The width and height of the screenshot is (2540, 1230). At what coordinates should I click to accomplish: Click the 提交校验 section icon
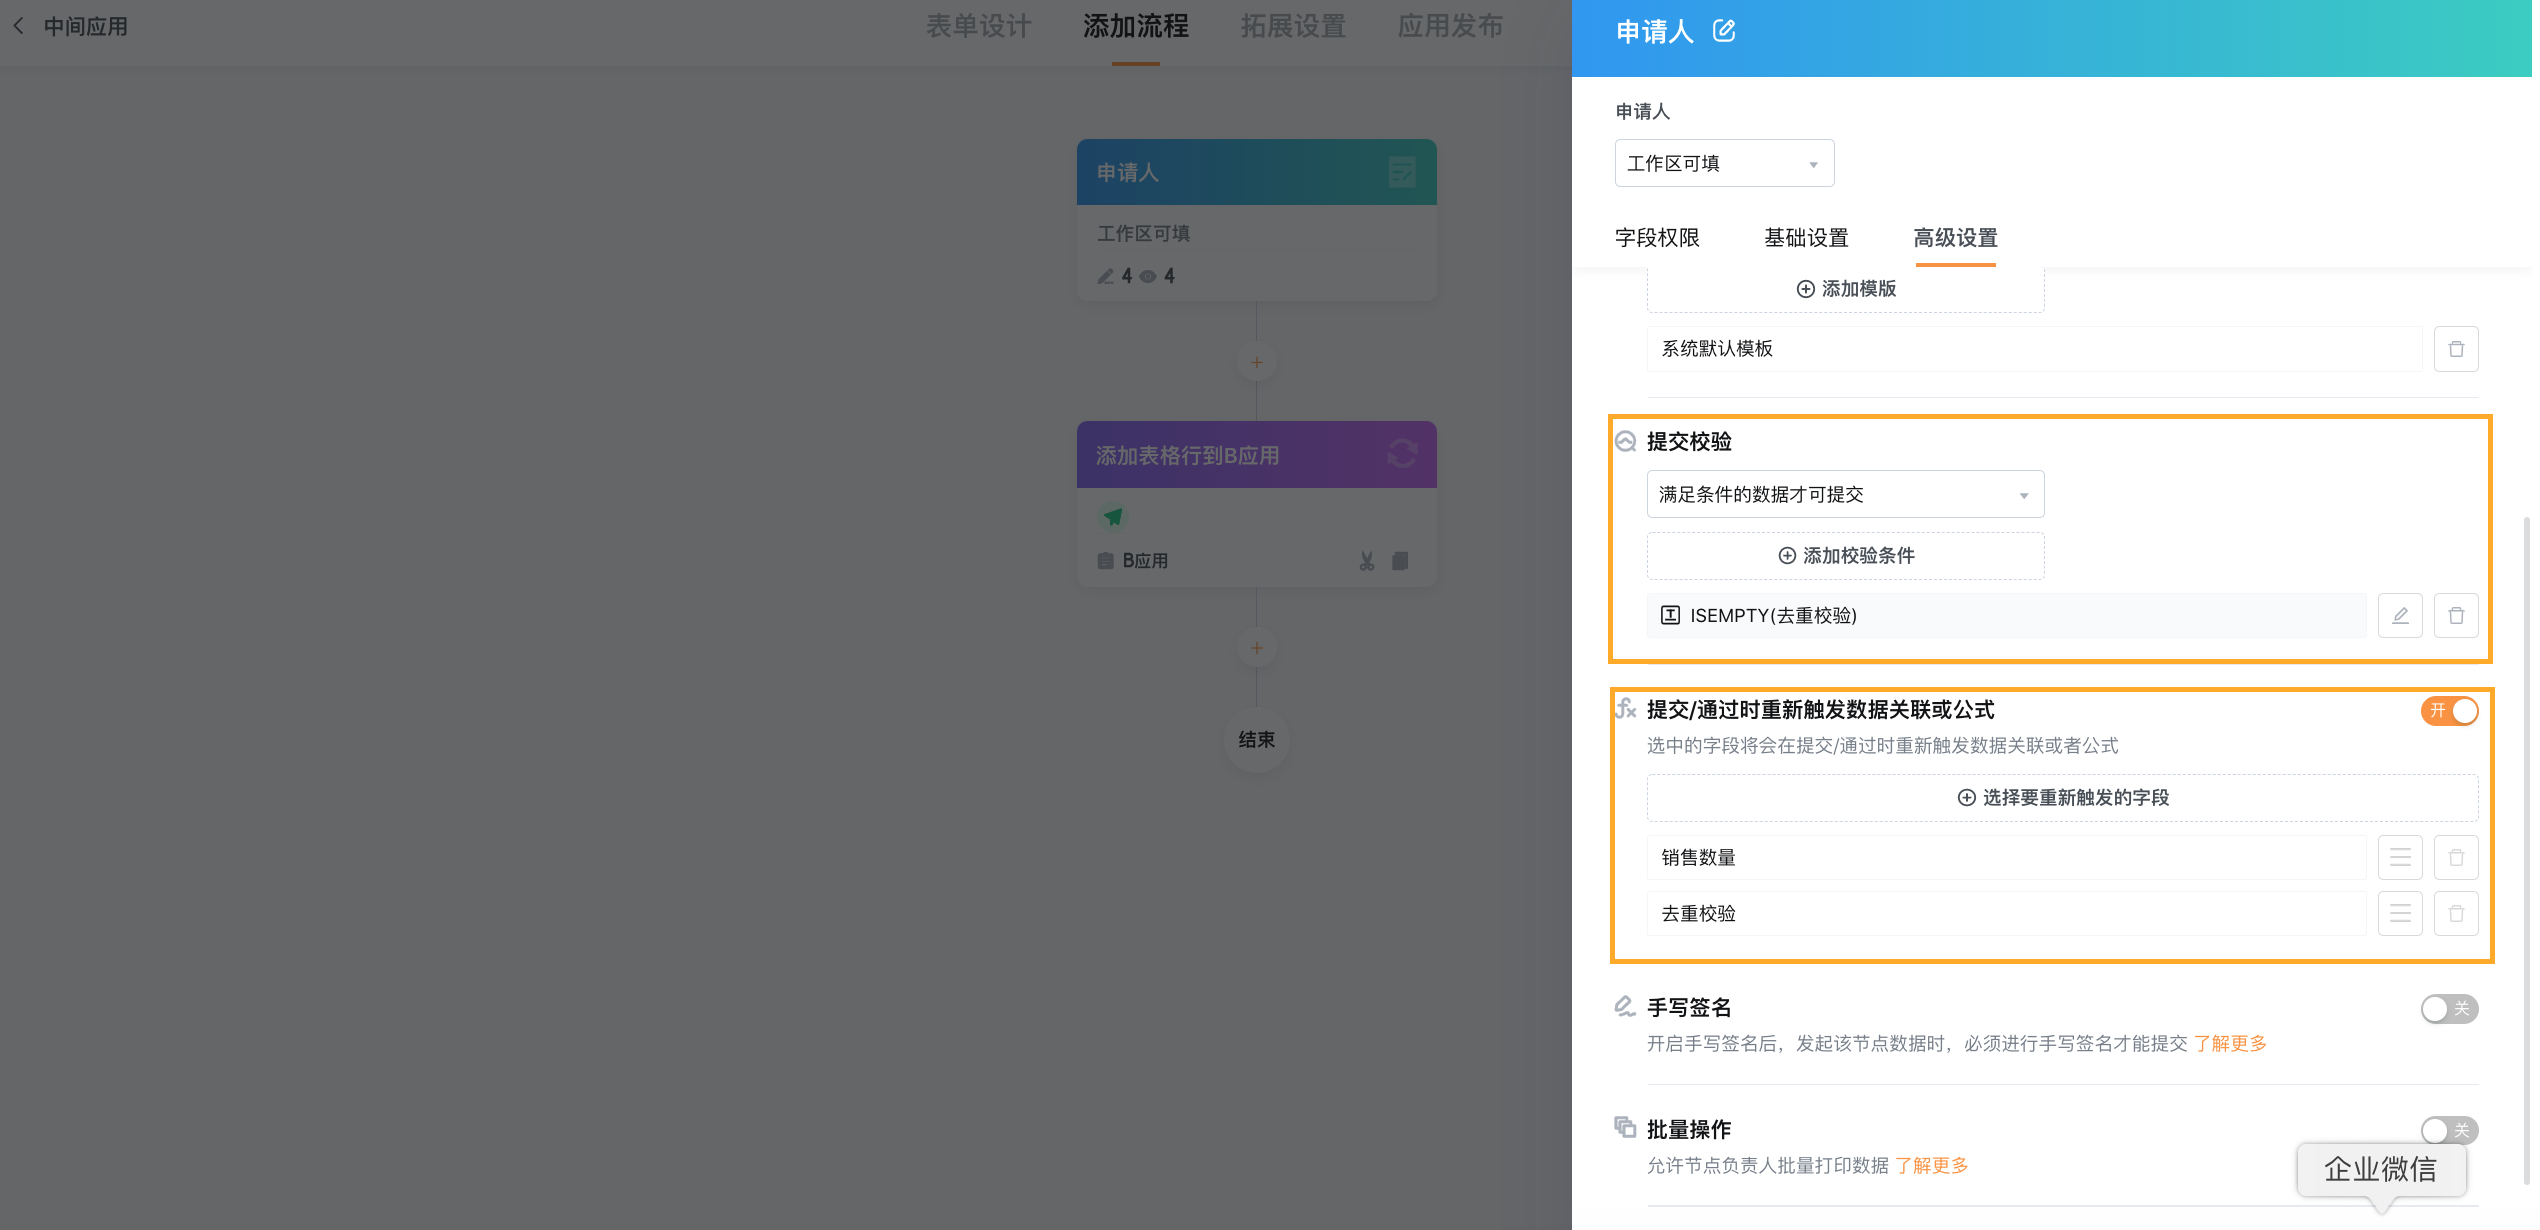(x=1626, y=441)
